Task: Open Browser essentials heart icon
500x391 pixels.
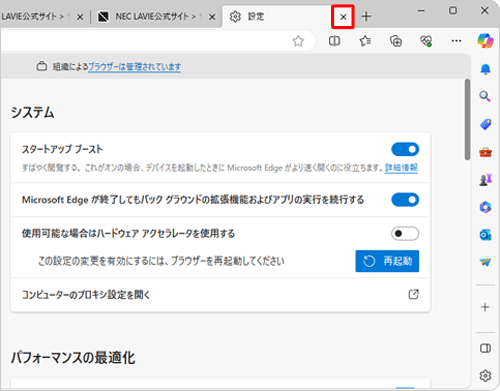Action: pyautogui.click(x=426, y=41)
